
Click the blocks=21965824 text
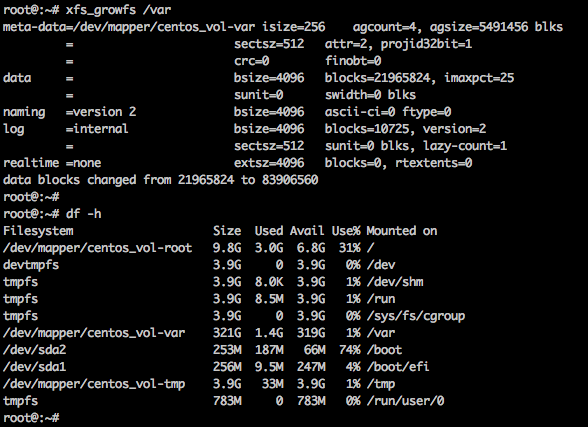click(x=377, y=78)
